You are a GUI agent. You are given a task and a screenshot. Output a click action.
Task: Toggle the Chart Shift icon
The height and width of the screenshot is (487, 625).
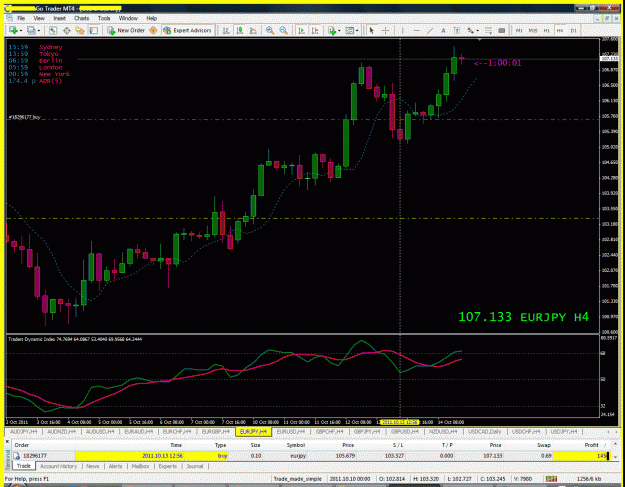pyautogui.click(x=315, y=30)
